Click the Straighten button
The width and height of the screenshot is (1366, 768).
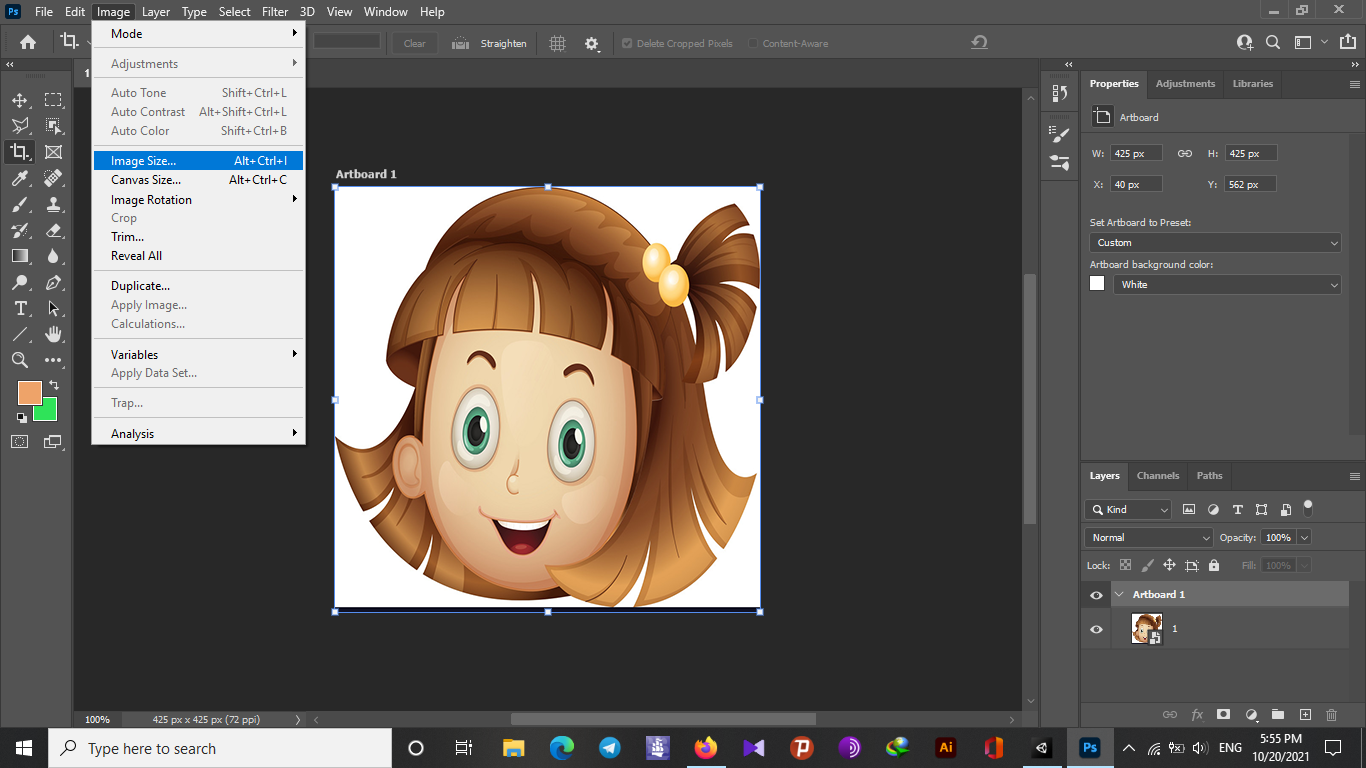490,43
